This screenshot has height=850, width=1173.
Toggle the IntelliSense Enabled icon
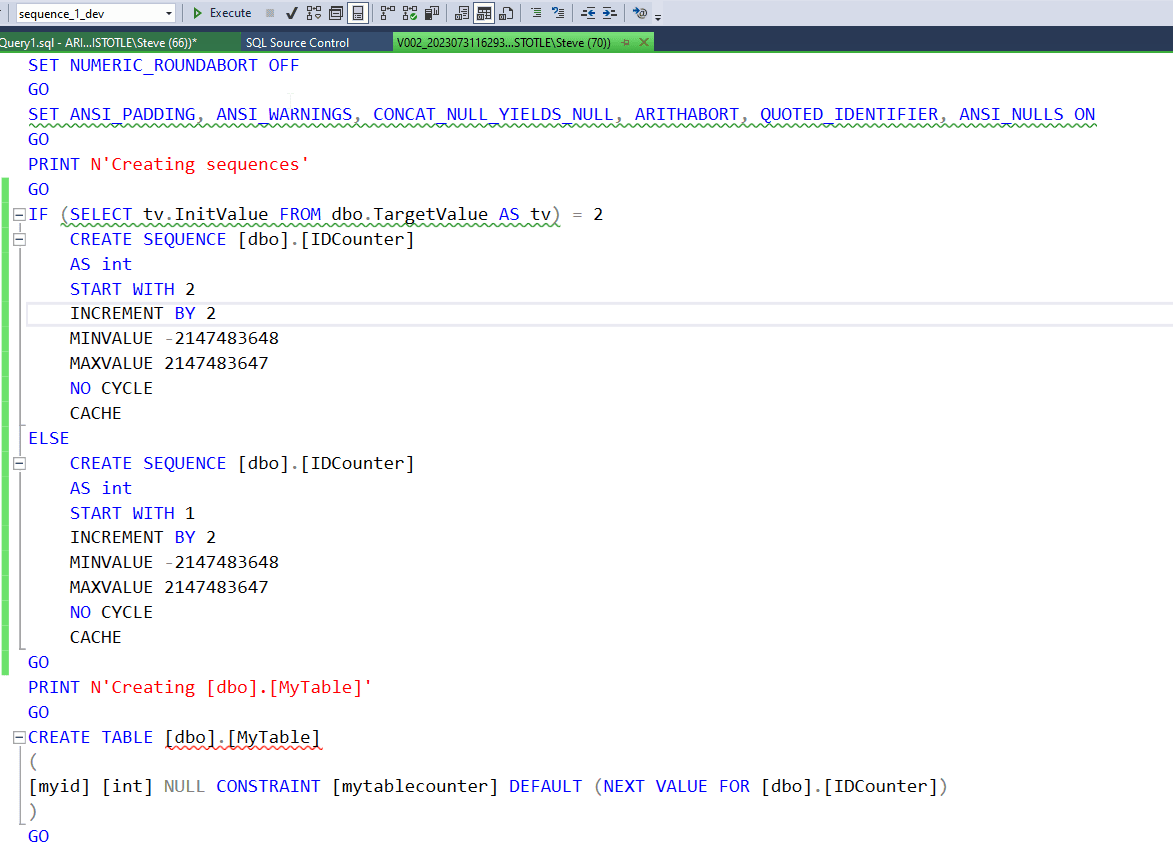pos(358,13)
